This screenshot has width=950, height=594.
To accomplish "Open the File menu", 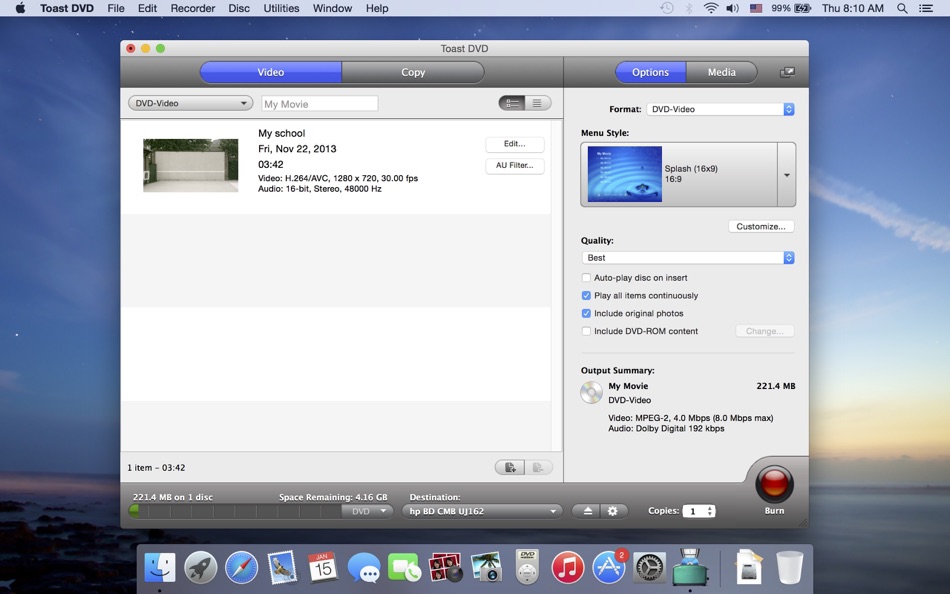I will pos(116,8).
